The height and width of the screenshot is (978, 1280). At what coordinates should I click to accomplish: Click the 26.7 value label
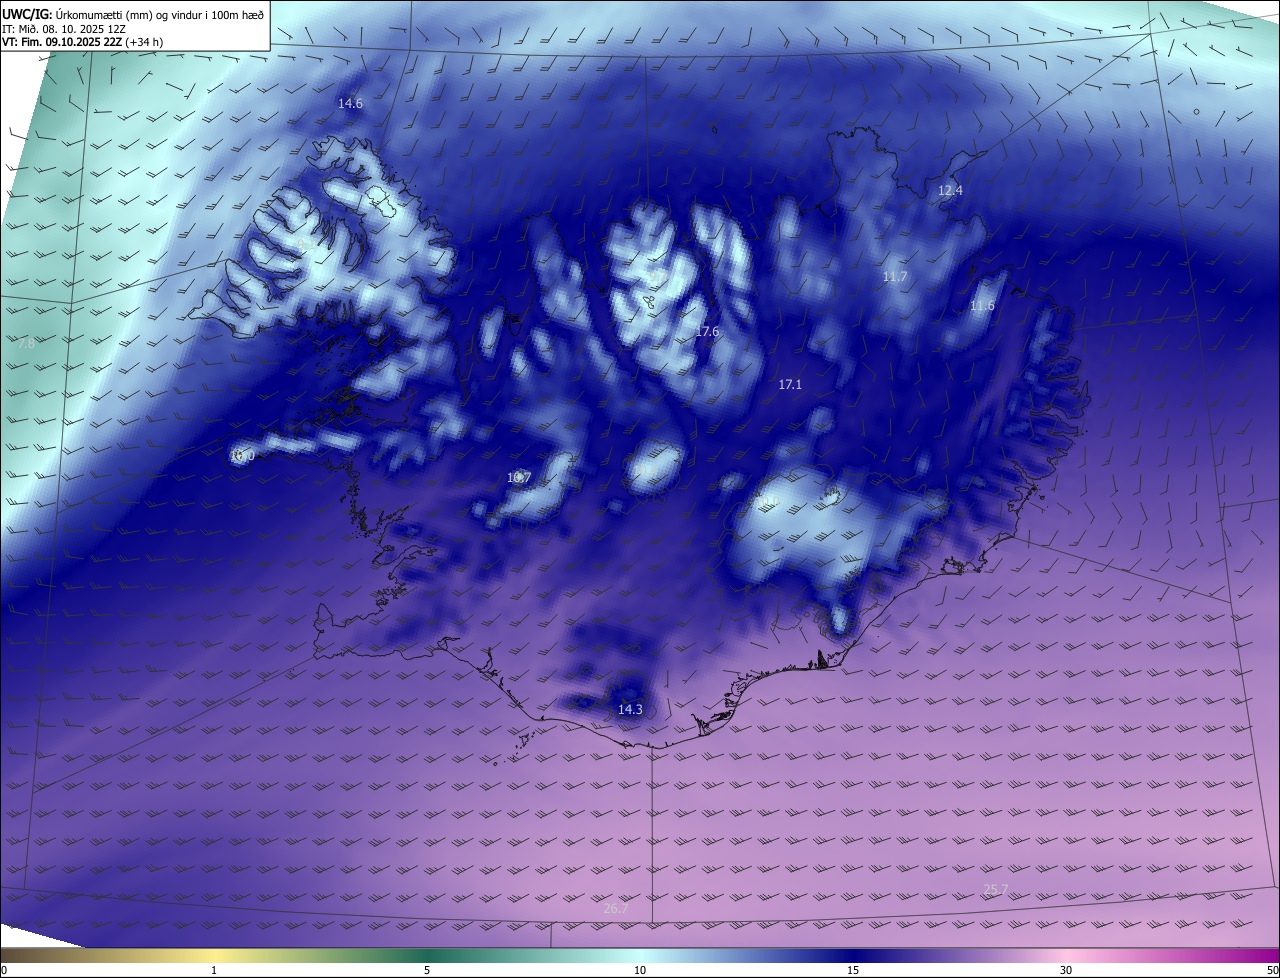tap(617, 908)
